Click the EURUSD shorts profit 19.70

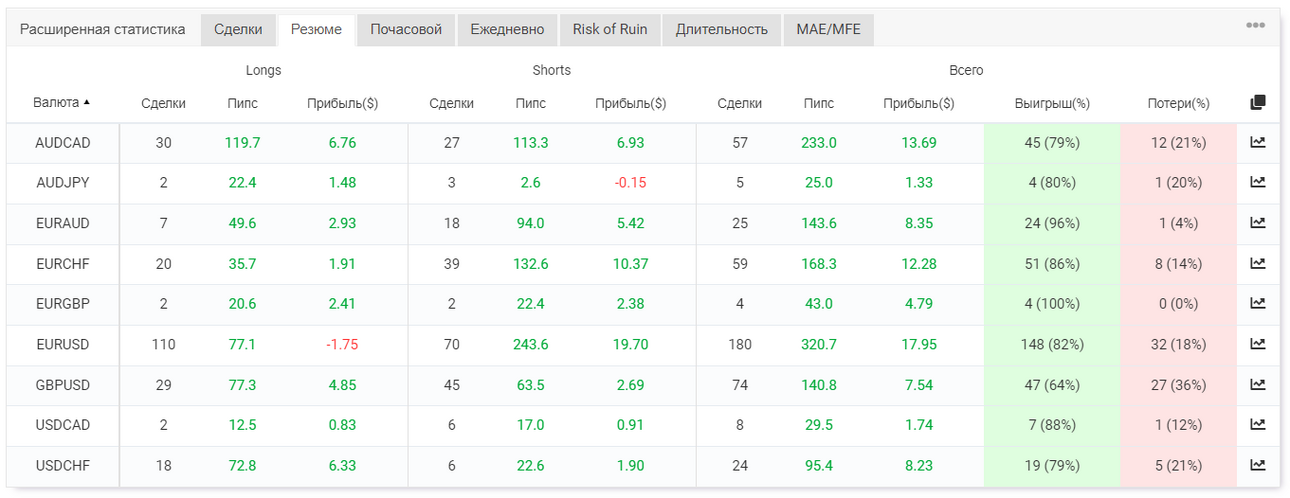click(630, 344)
